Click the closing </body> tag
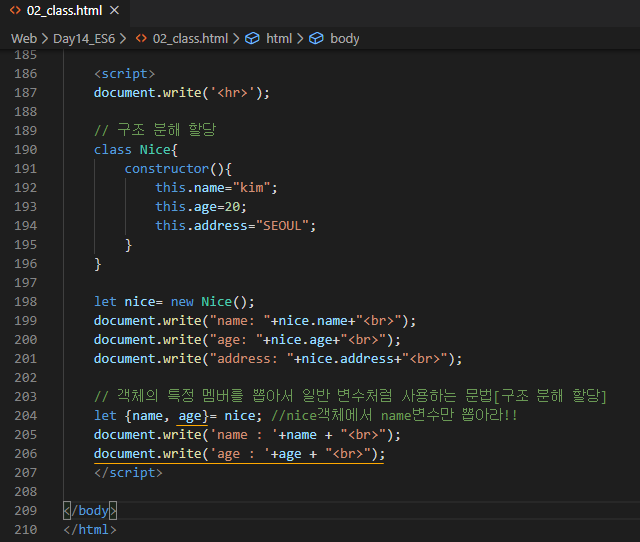This screenshot has width=640, height=542. 90,511
